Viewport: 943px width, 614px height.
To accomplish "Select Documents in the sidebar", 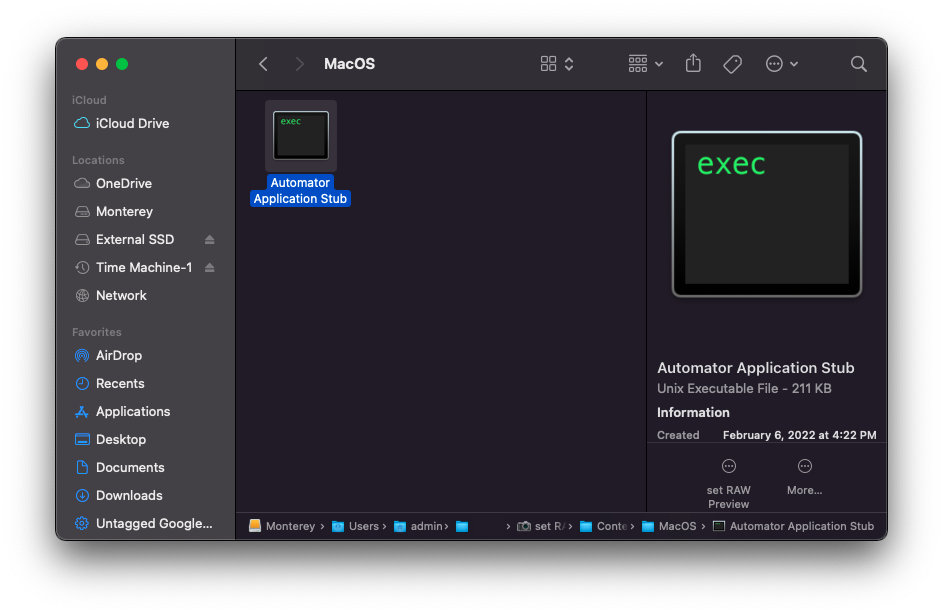I will coord(129,467).
